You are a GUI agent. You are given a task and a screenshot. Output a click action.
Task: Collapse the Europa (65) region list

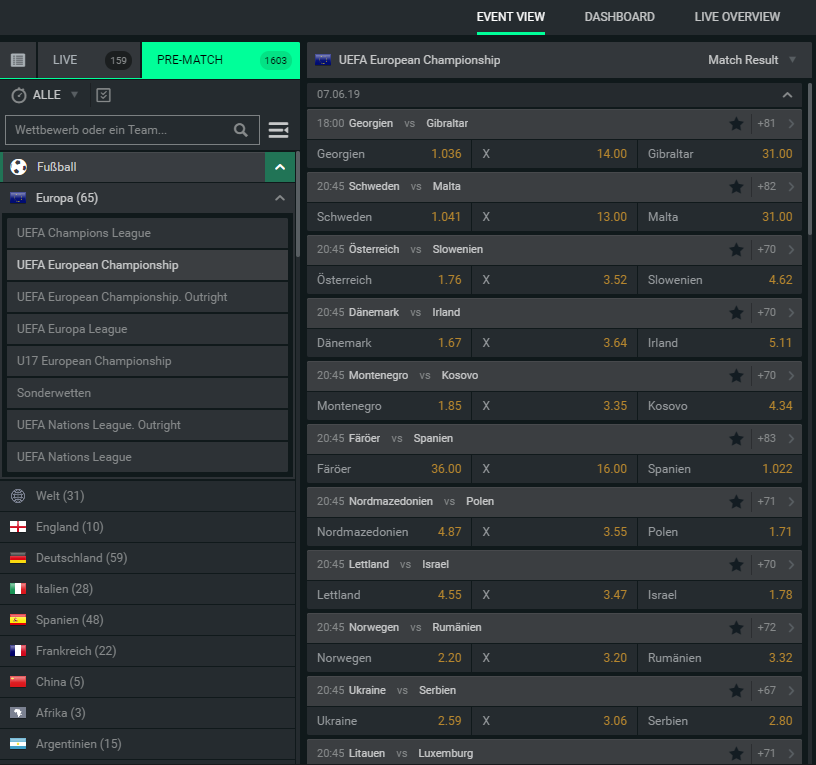[280, 198]
